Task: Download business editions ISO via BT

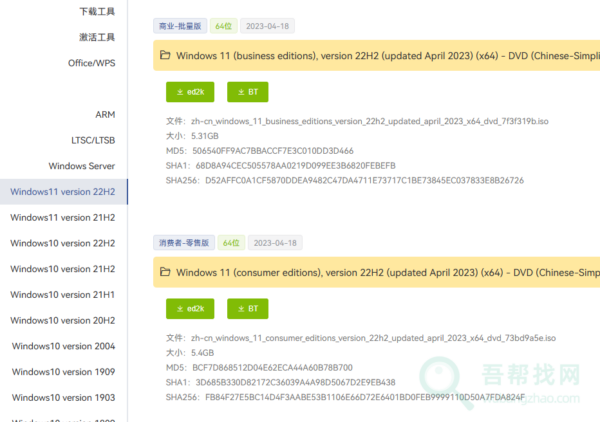Action: coord(248,92)
